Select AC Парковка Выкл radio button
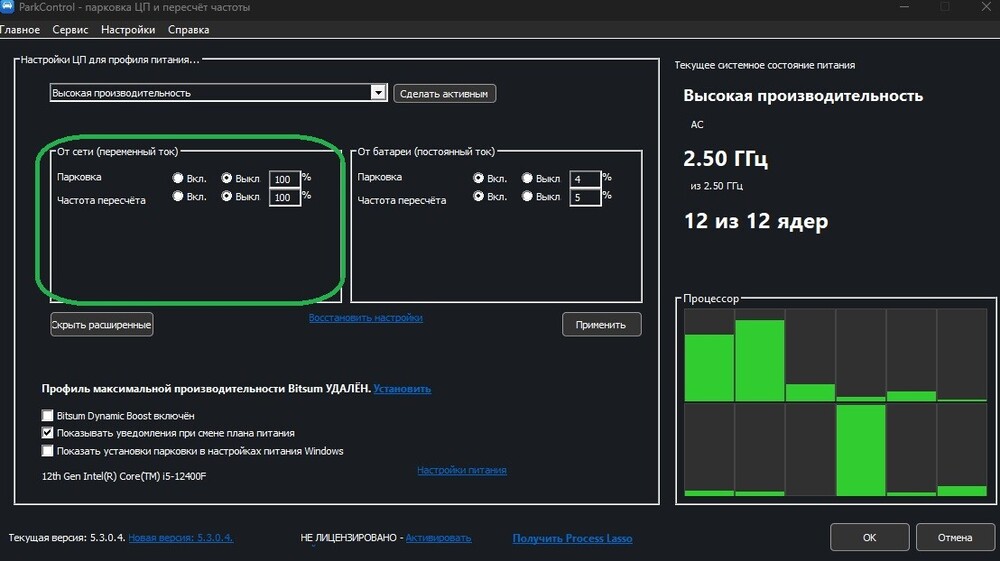This screenshot has width=1000, height=561. click(x=226, y=178)
